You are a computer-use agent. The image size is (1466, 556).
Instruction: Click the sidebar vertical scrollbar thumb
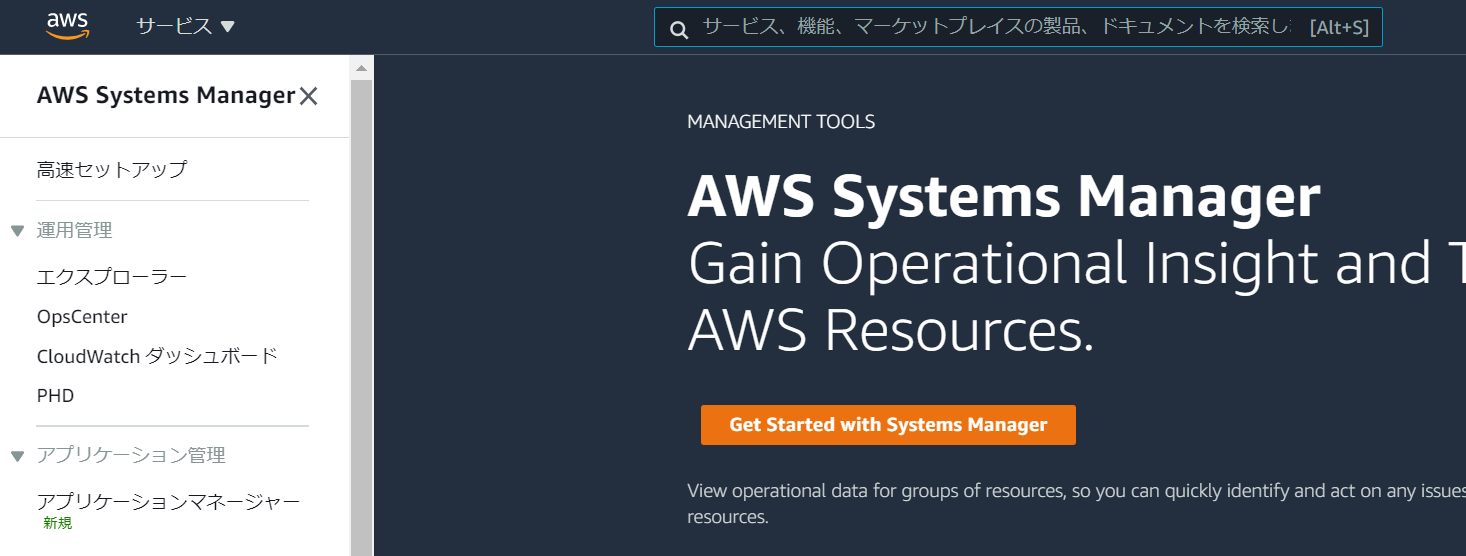coord(361,317)
